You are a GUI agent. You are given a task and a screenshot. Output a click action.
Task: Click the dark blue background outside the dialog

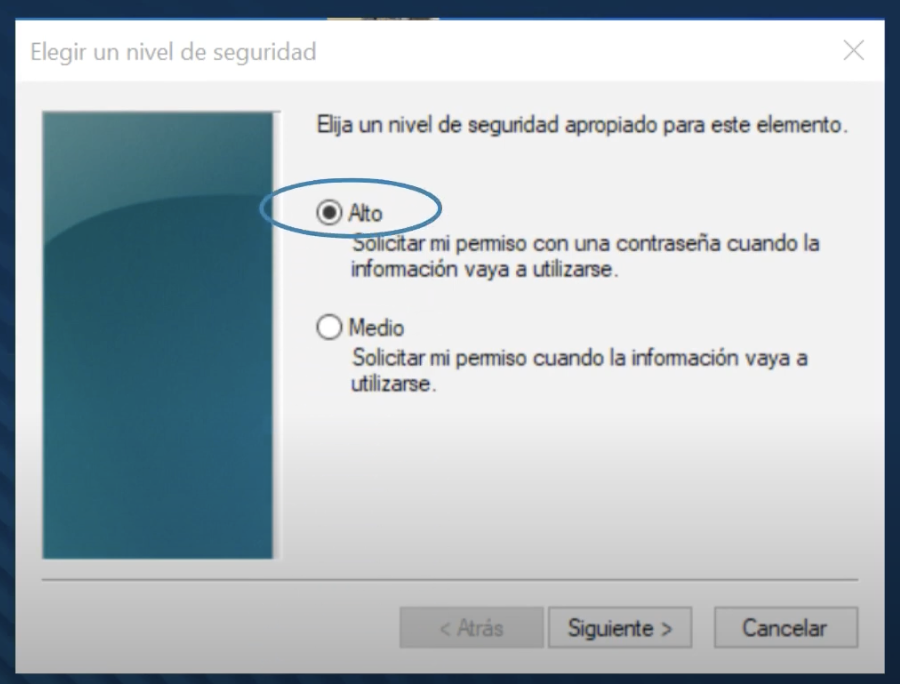[7, 344]
